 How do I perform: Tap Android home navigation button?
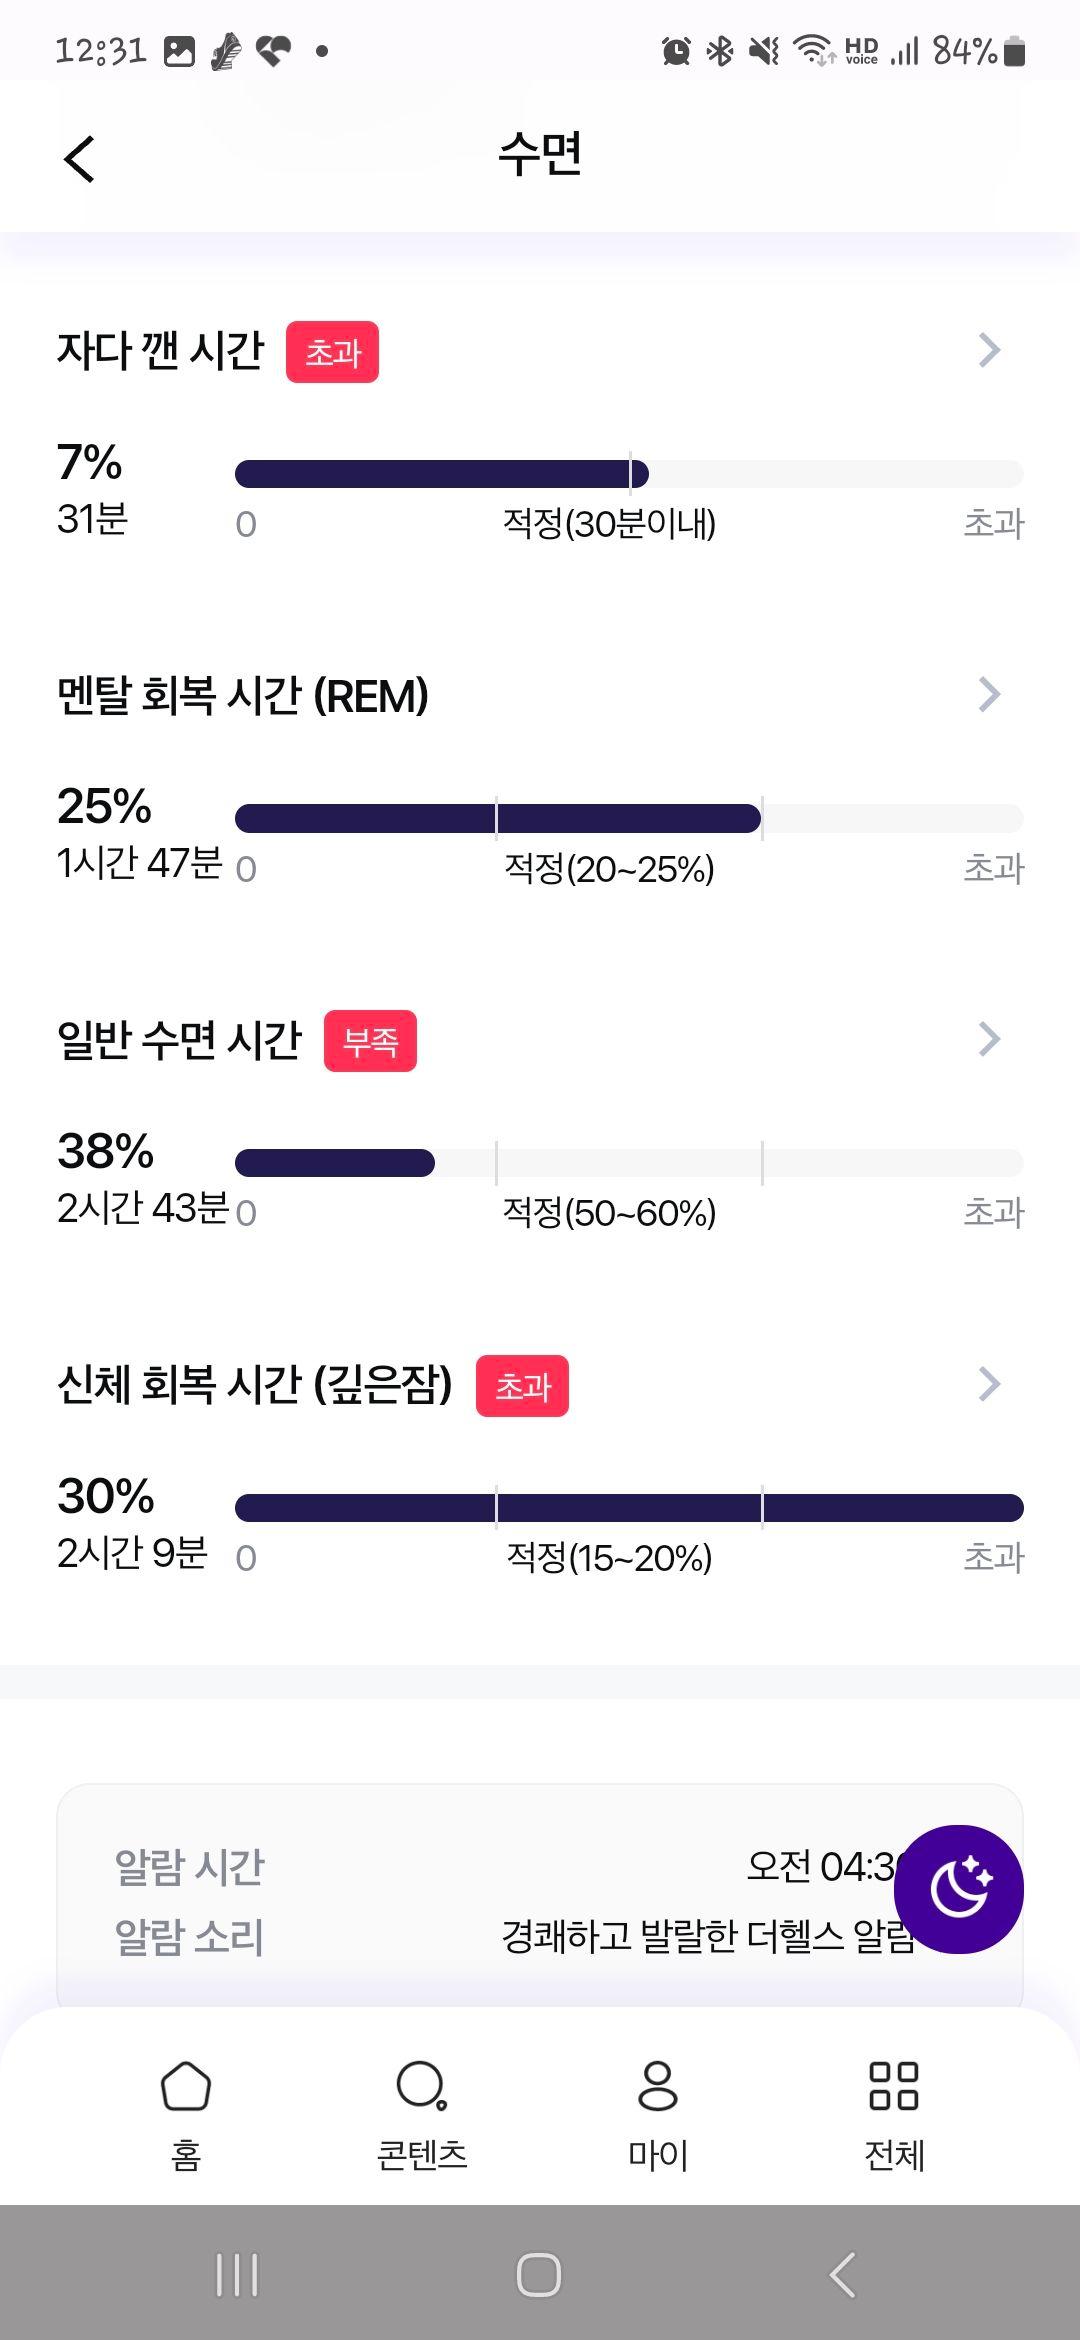coord(539,2275)
